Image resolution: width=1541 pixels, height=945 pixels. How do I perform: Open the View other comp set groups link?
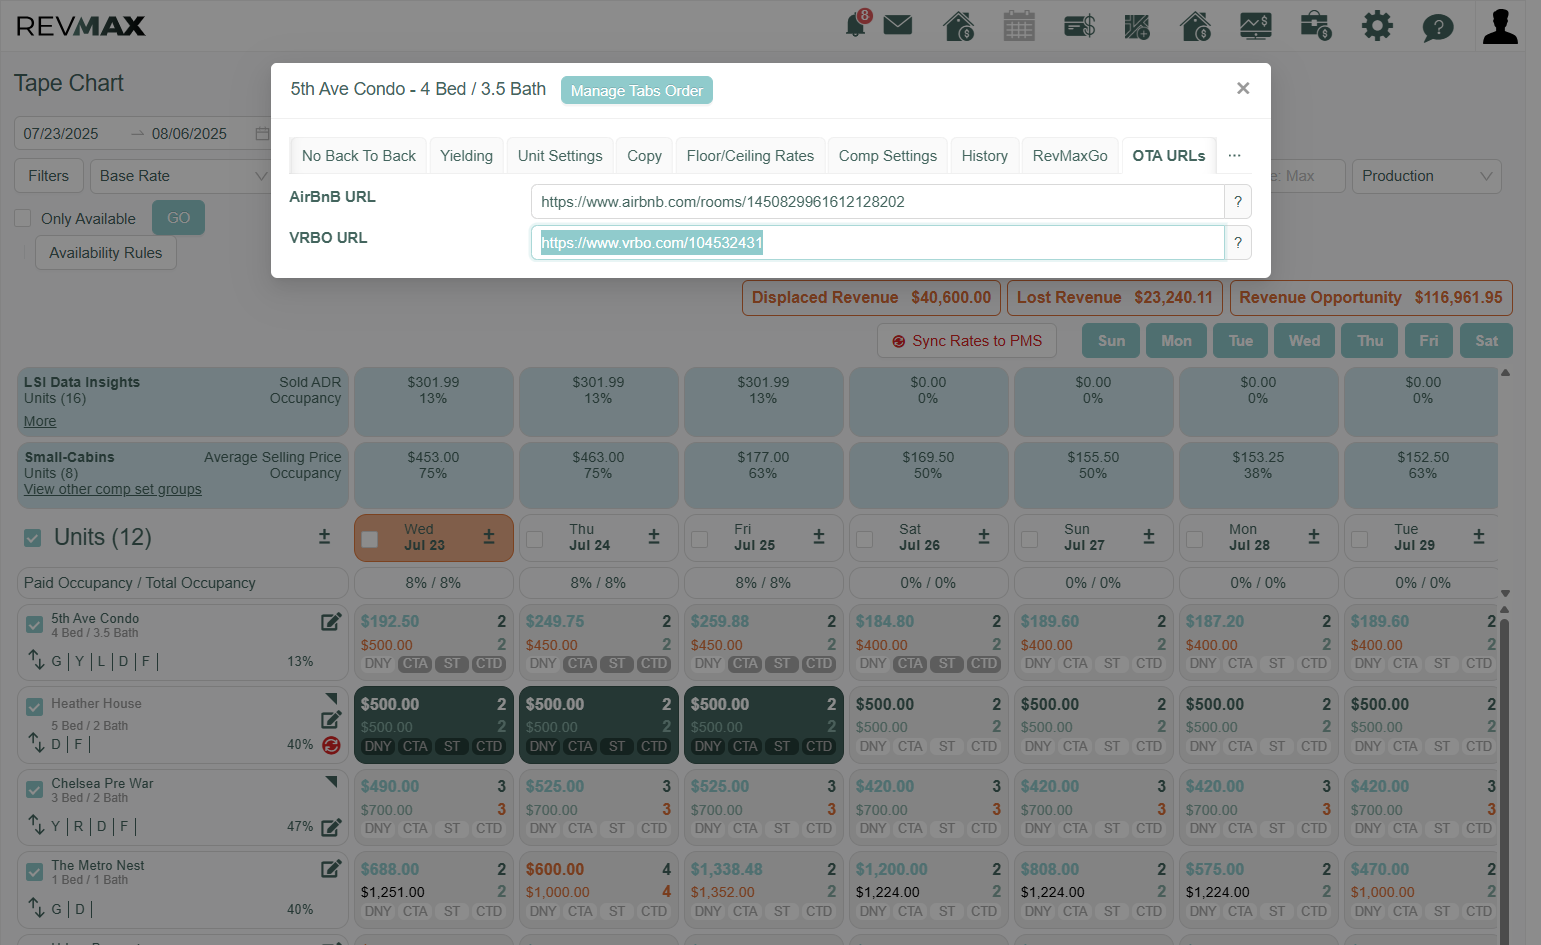(113, 489)
